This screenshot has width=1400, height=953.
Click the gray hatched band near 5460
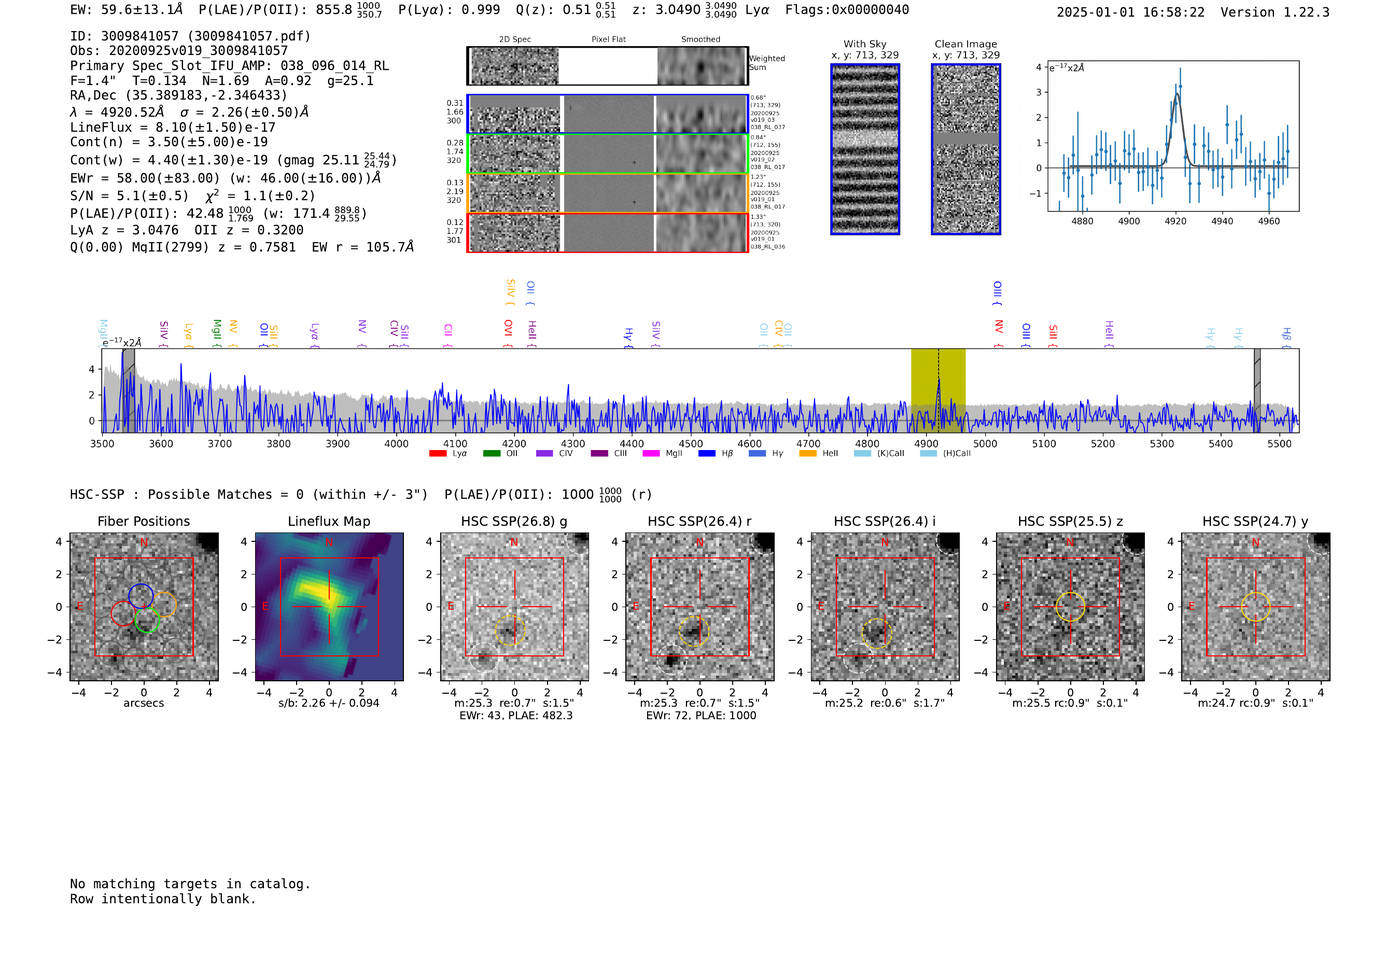(x=1257, y=390)
